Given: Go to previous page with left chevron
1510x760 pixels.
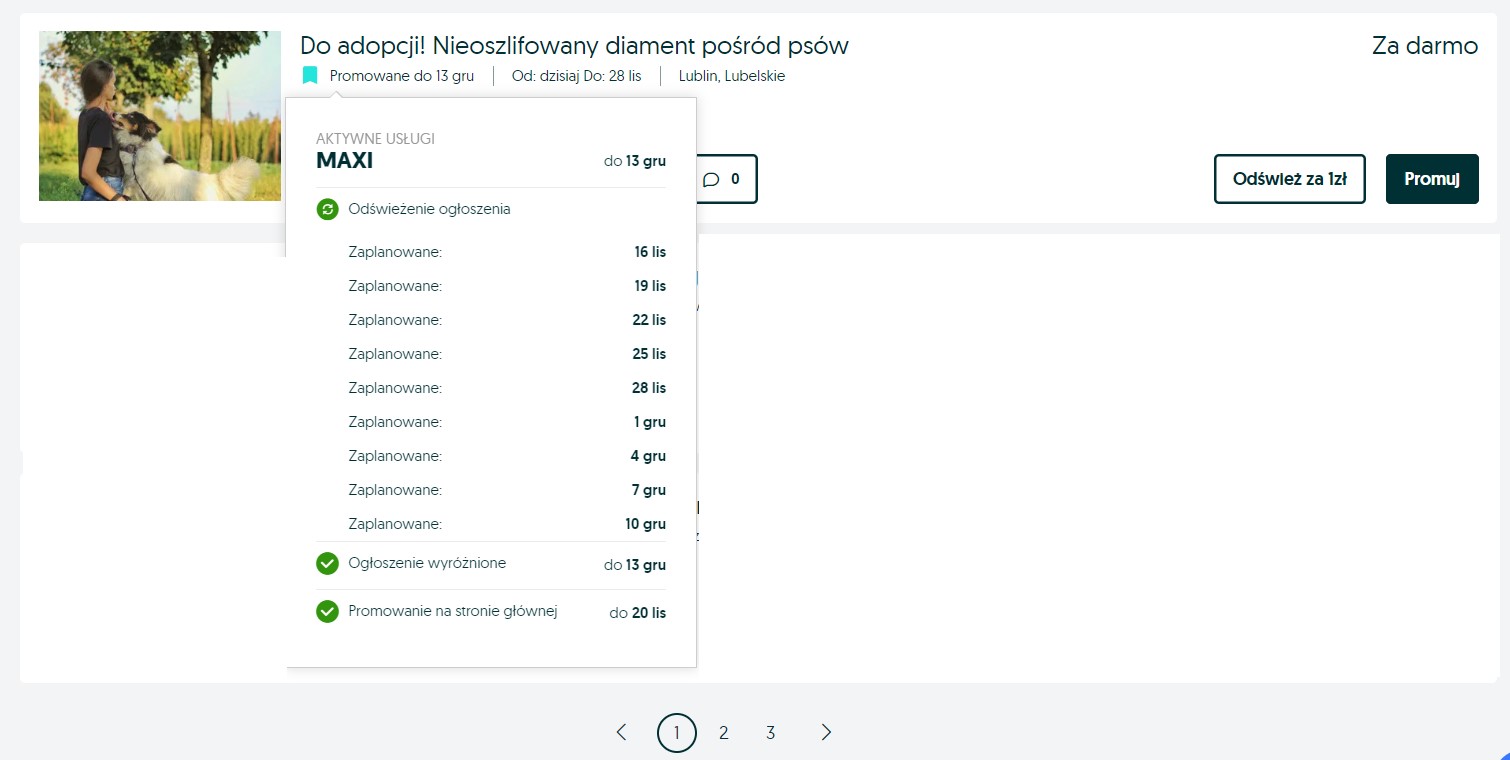Looking at the screenshot, I should coord(621,733).
